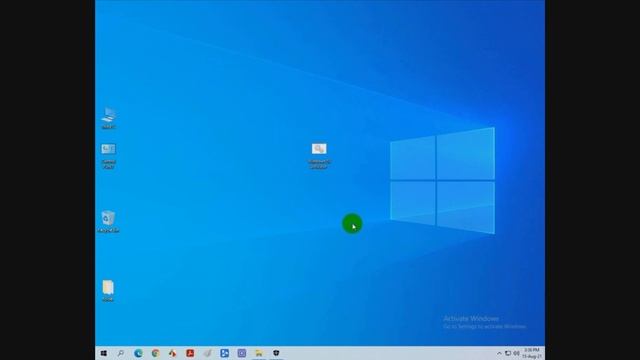Image resolution: width=640 pixels, height=360 pixels.
Task: Select the yellow folder desktop icon
Action: (108, 290)
